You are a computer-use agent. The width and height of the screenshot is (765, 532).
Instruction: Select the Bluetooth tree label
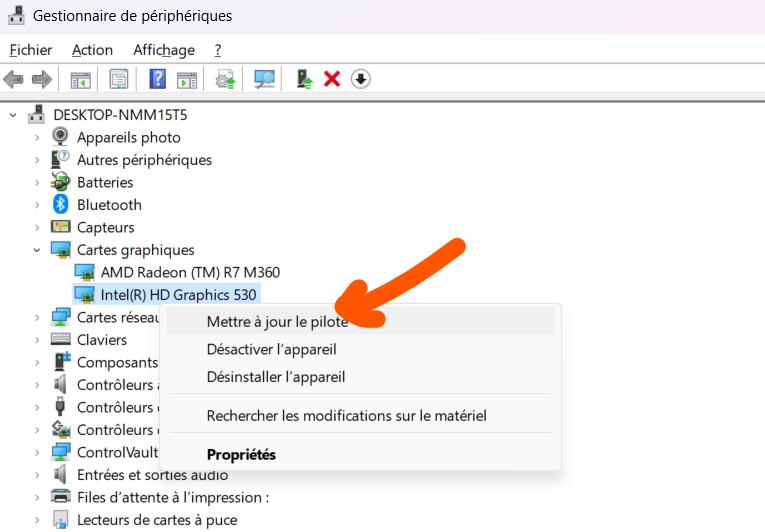109,205
